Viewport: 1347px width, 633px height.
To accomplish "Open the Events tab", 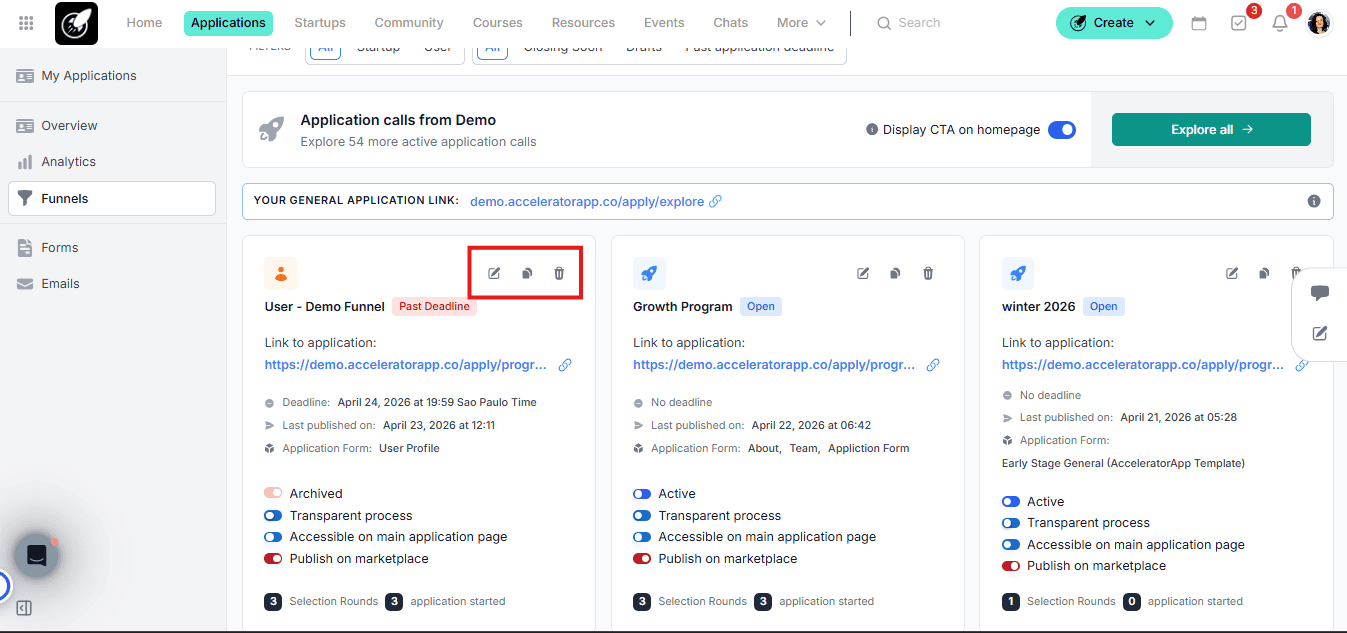I will pyautogui.click(x=664, y=23).
